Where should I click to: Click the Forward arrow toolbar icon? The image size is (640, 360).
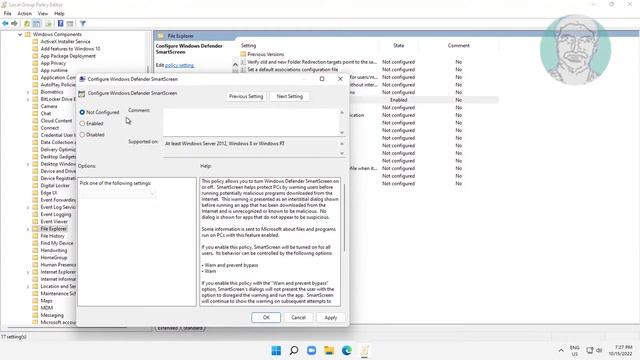pos(15,24)
